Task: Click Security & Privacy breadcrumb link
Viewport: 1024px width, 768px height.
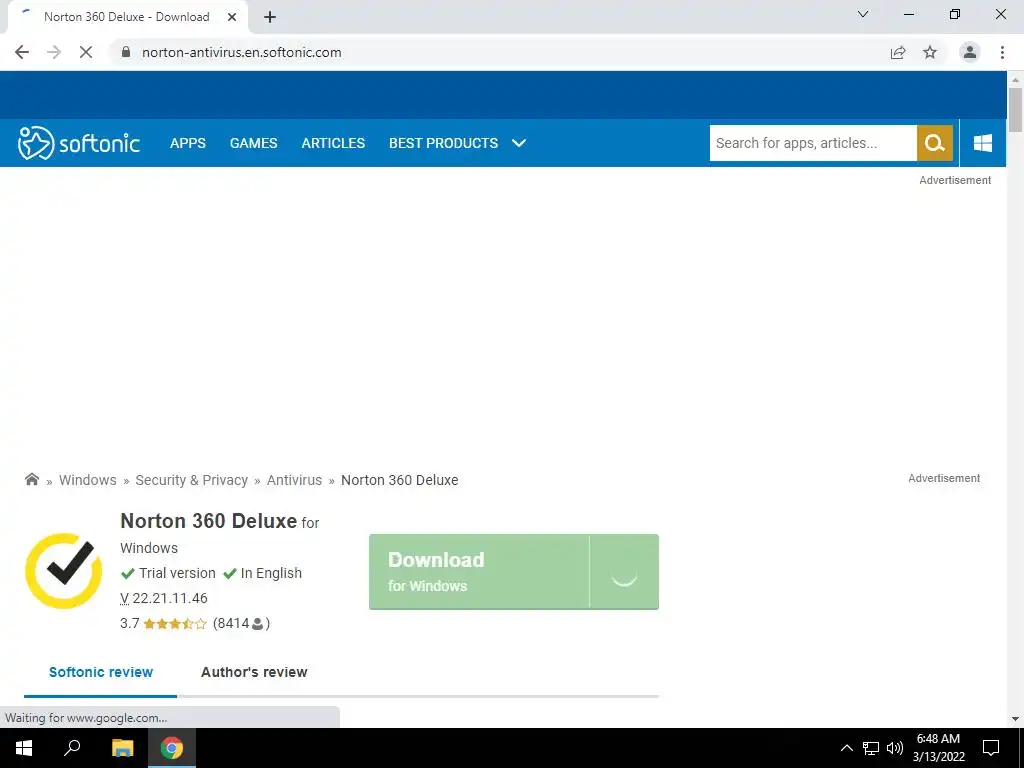Action: click(x=191, y=480)
